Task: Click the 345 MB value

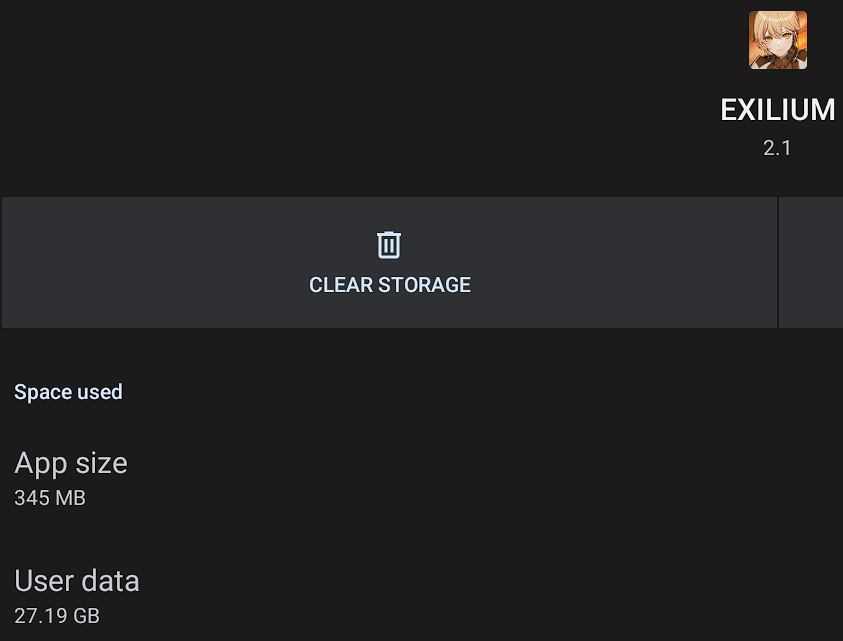Action: (x=49, y=497)
